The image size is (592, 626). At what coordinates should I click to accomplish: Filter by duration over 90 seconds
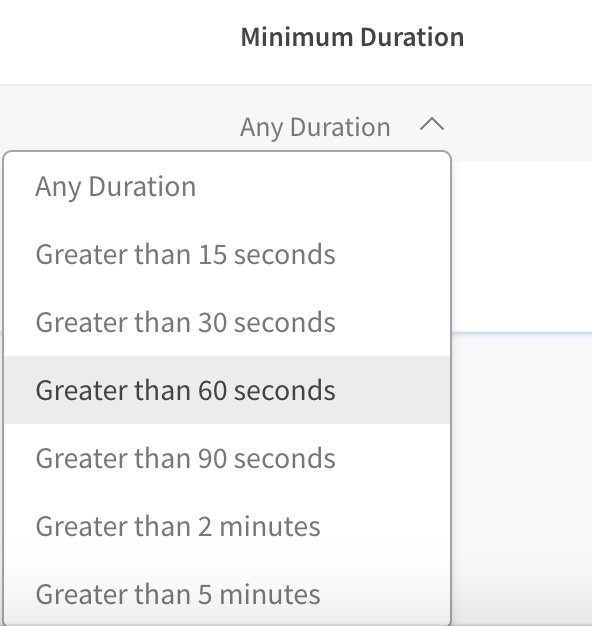coord(227,458)
